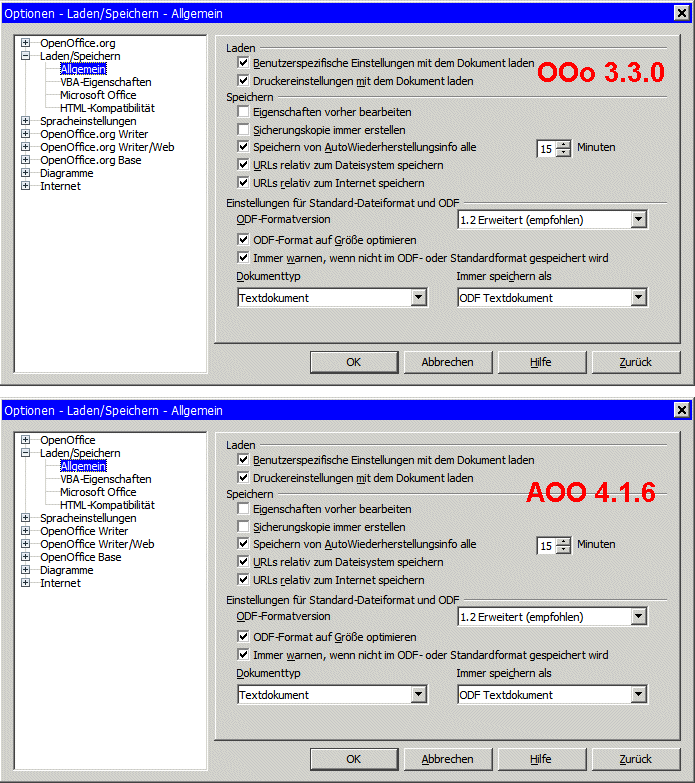Select OpenOffice.org Base in the tree

coord(90,160)
